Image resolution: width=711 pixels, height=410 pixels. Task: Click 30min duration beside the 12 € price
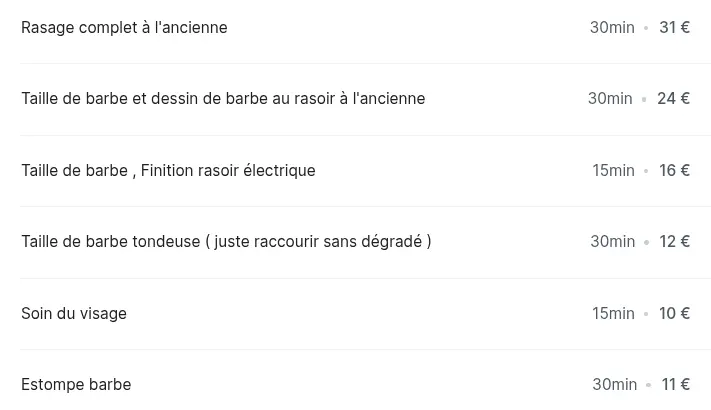coord(612,242)
